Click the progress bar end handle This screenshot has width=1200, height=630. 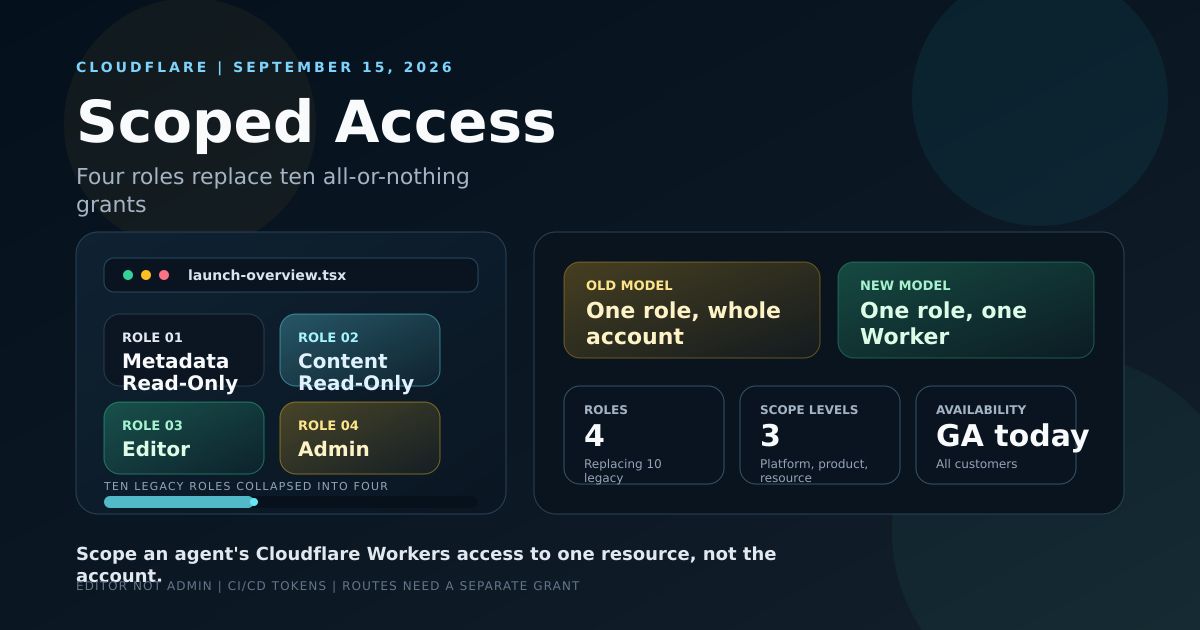[x=254, y=502]
